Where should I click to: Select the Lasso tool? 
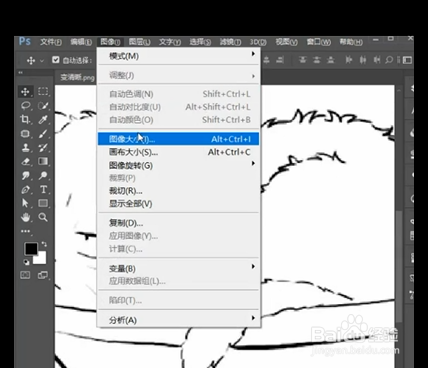click(25, 106)
